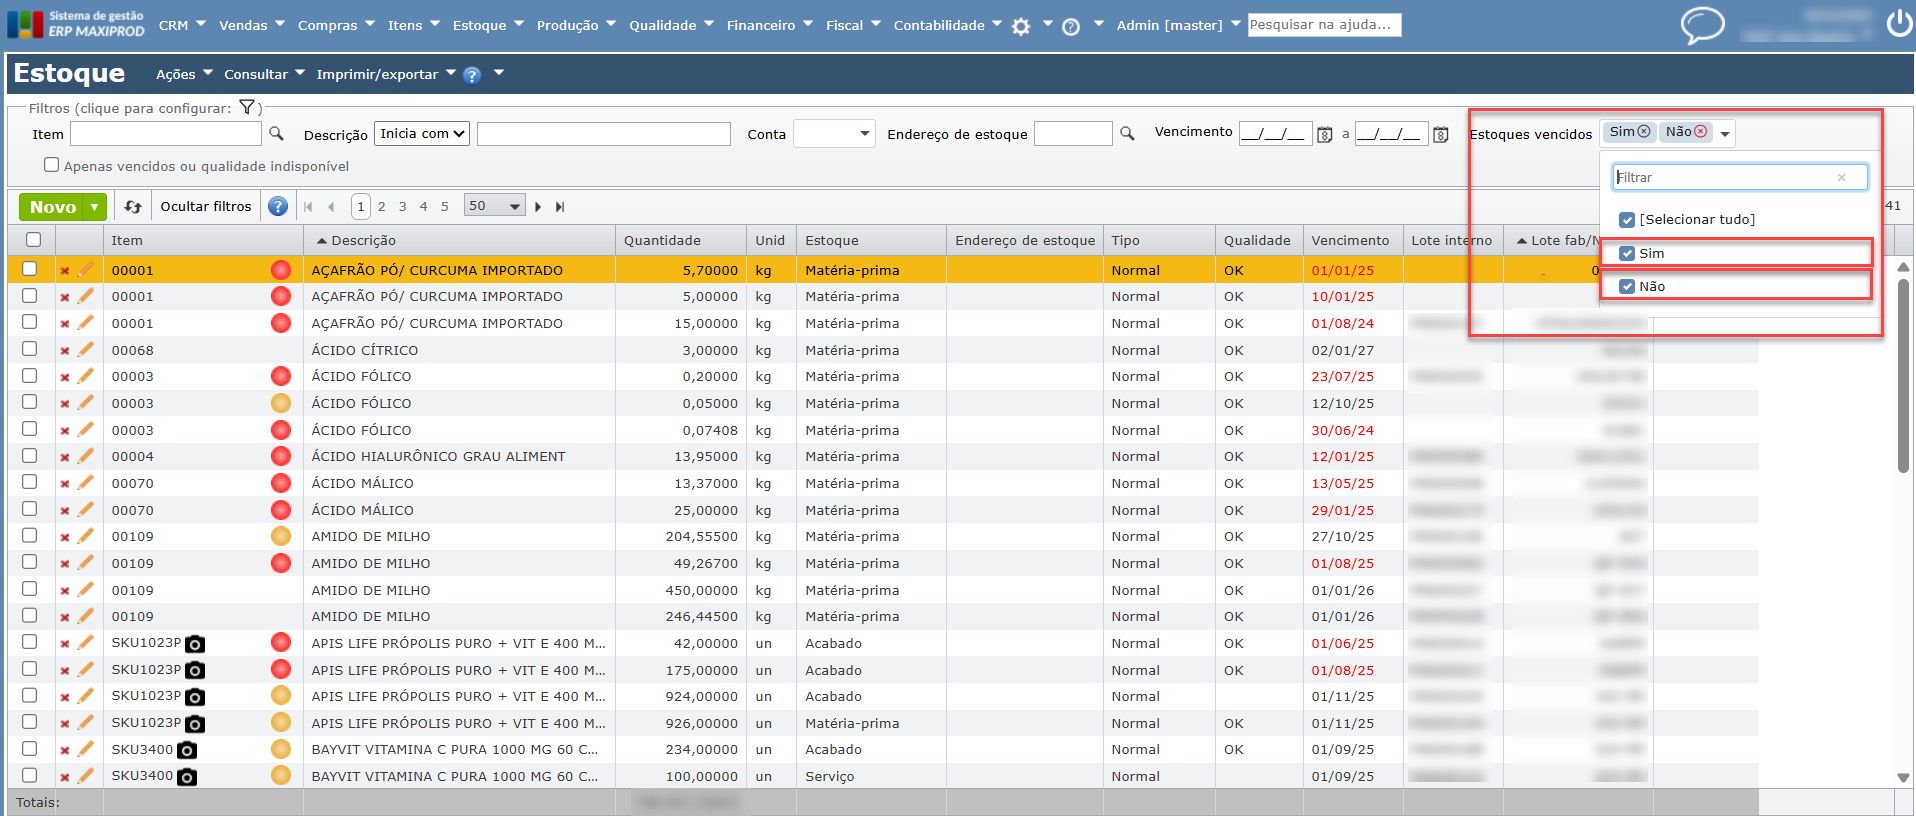The image size is (1916, 816).
Task: Enable 'Apenas vencidos ou qualidade indisponível' checkbox
Action: tap(52, 165)
